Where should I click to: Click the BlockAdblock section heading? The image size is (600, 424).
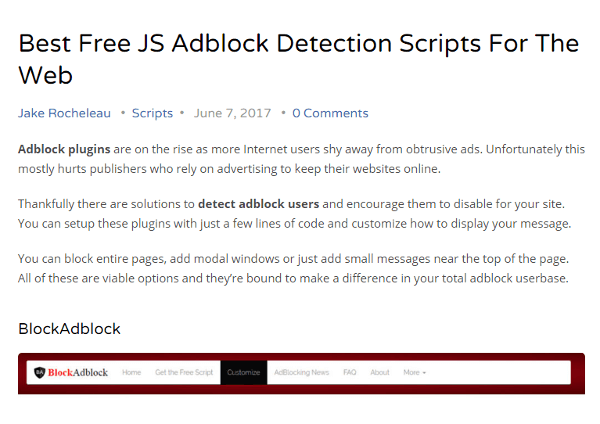[69, 329]
